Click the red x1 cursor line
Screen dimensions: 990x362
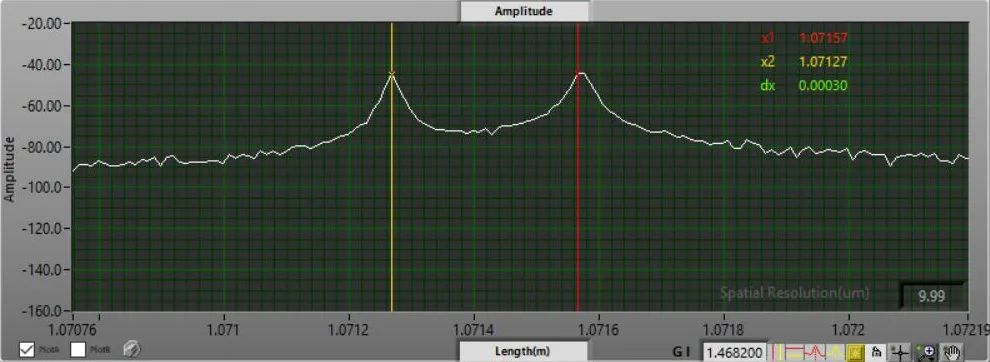tap(578, 190)
